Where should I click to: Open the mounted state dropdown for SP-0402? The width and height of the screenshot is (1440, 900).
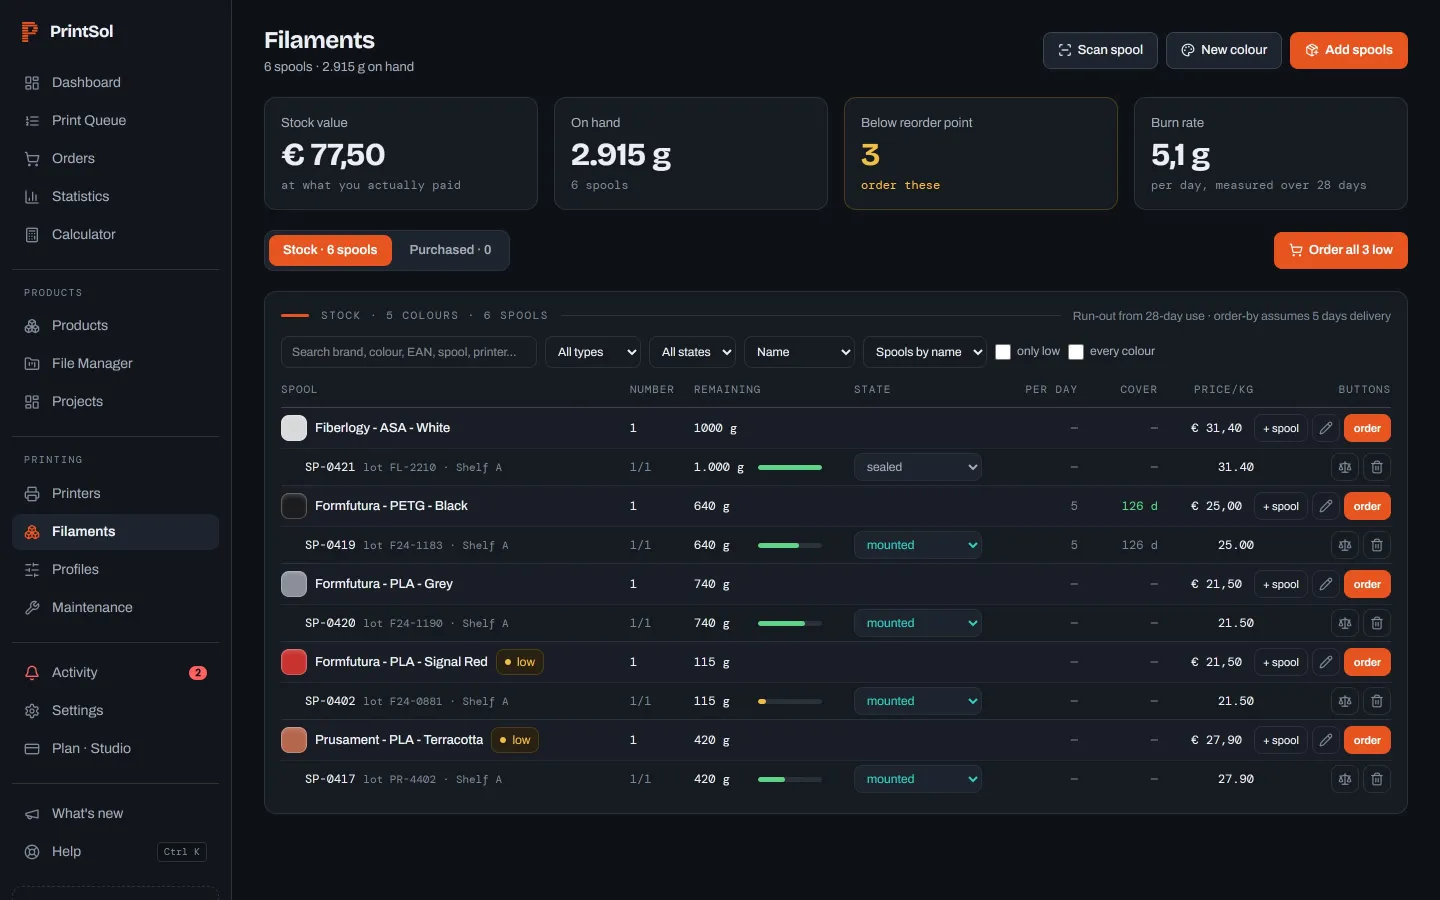point(918,701)
